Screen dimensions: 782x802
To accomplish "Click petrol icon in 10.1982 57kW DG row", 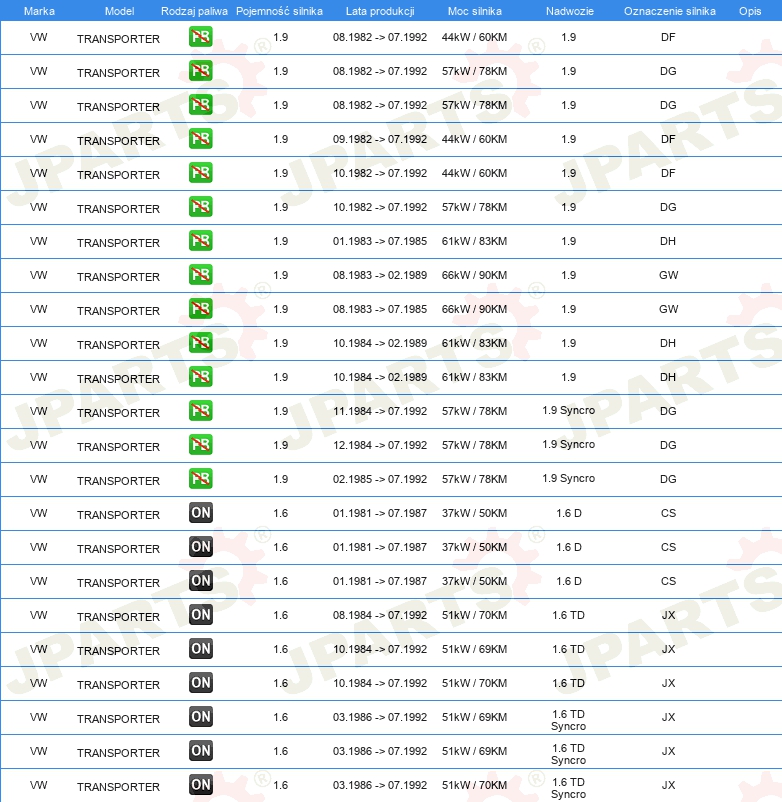I will coord(200,207).
